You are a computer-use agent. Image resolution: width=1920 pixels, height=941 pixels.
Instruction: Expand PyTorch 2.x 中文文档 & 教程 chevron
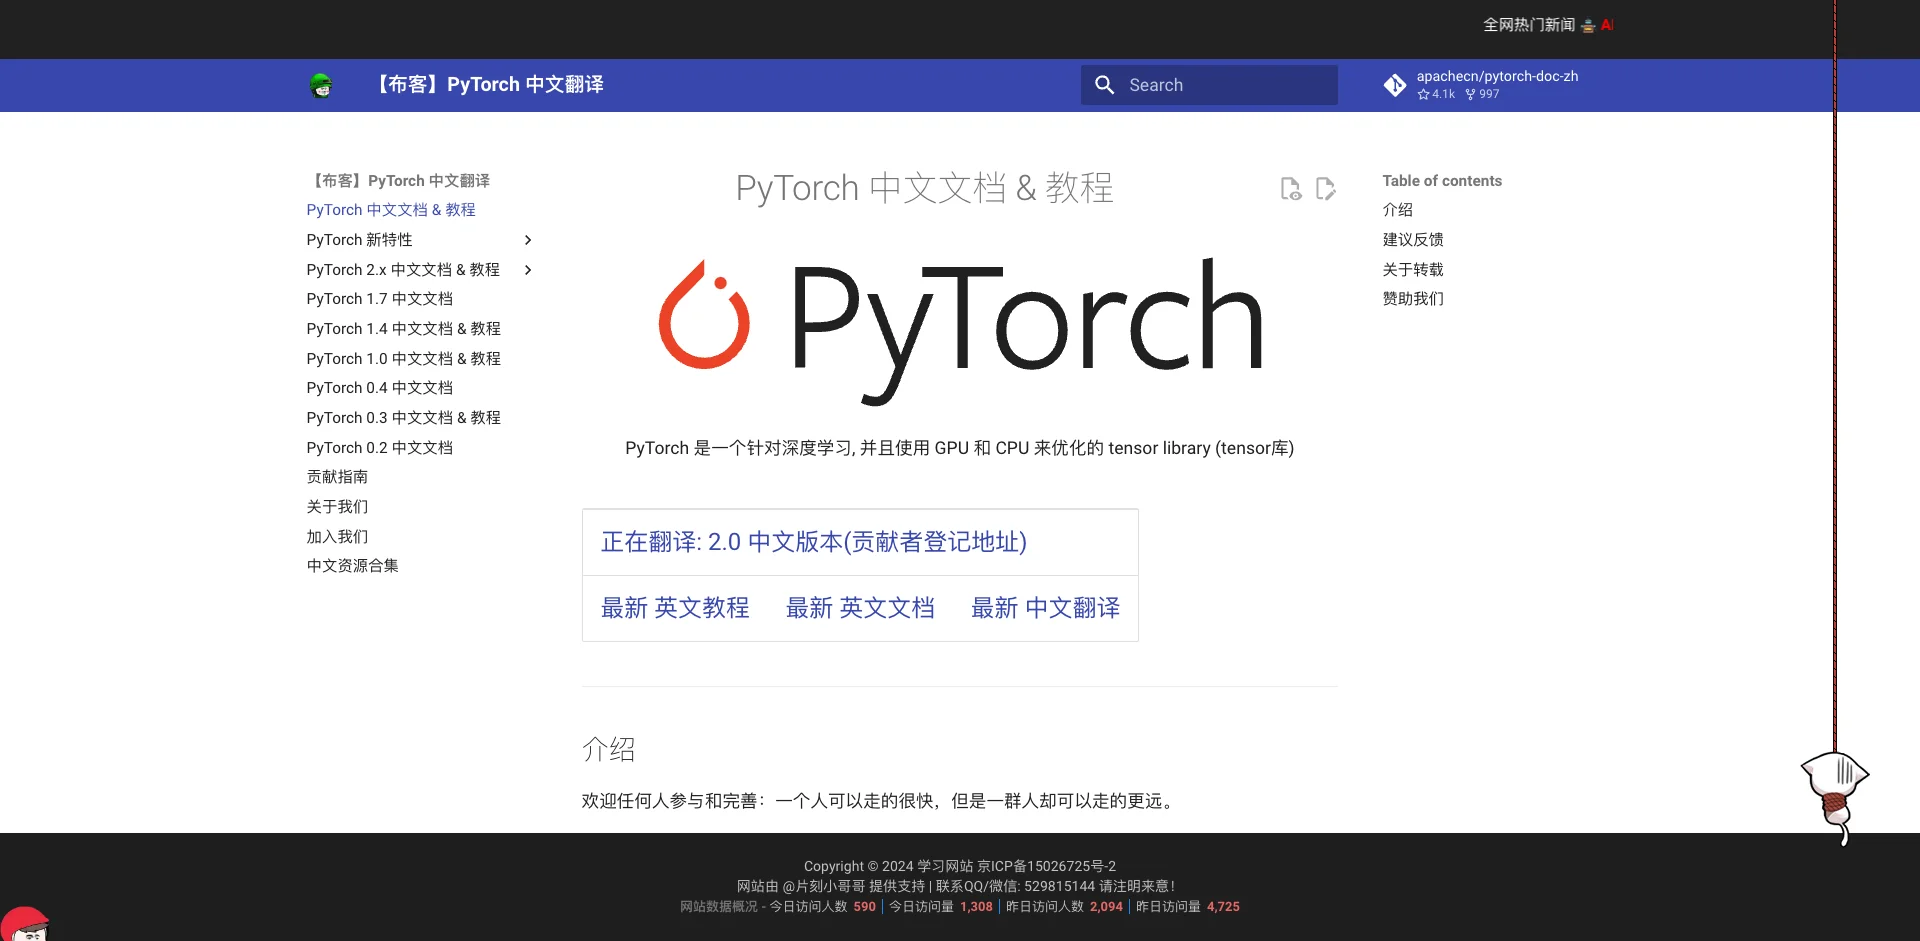[x=528, y=270]
